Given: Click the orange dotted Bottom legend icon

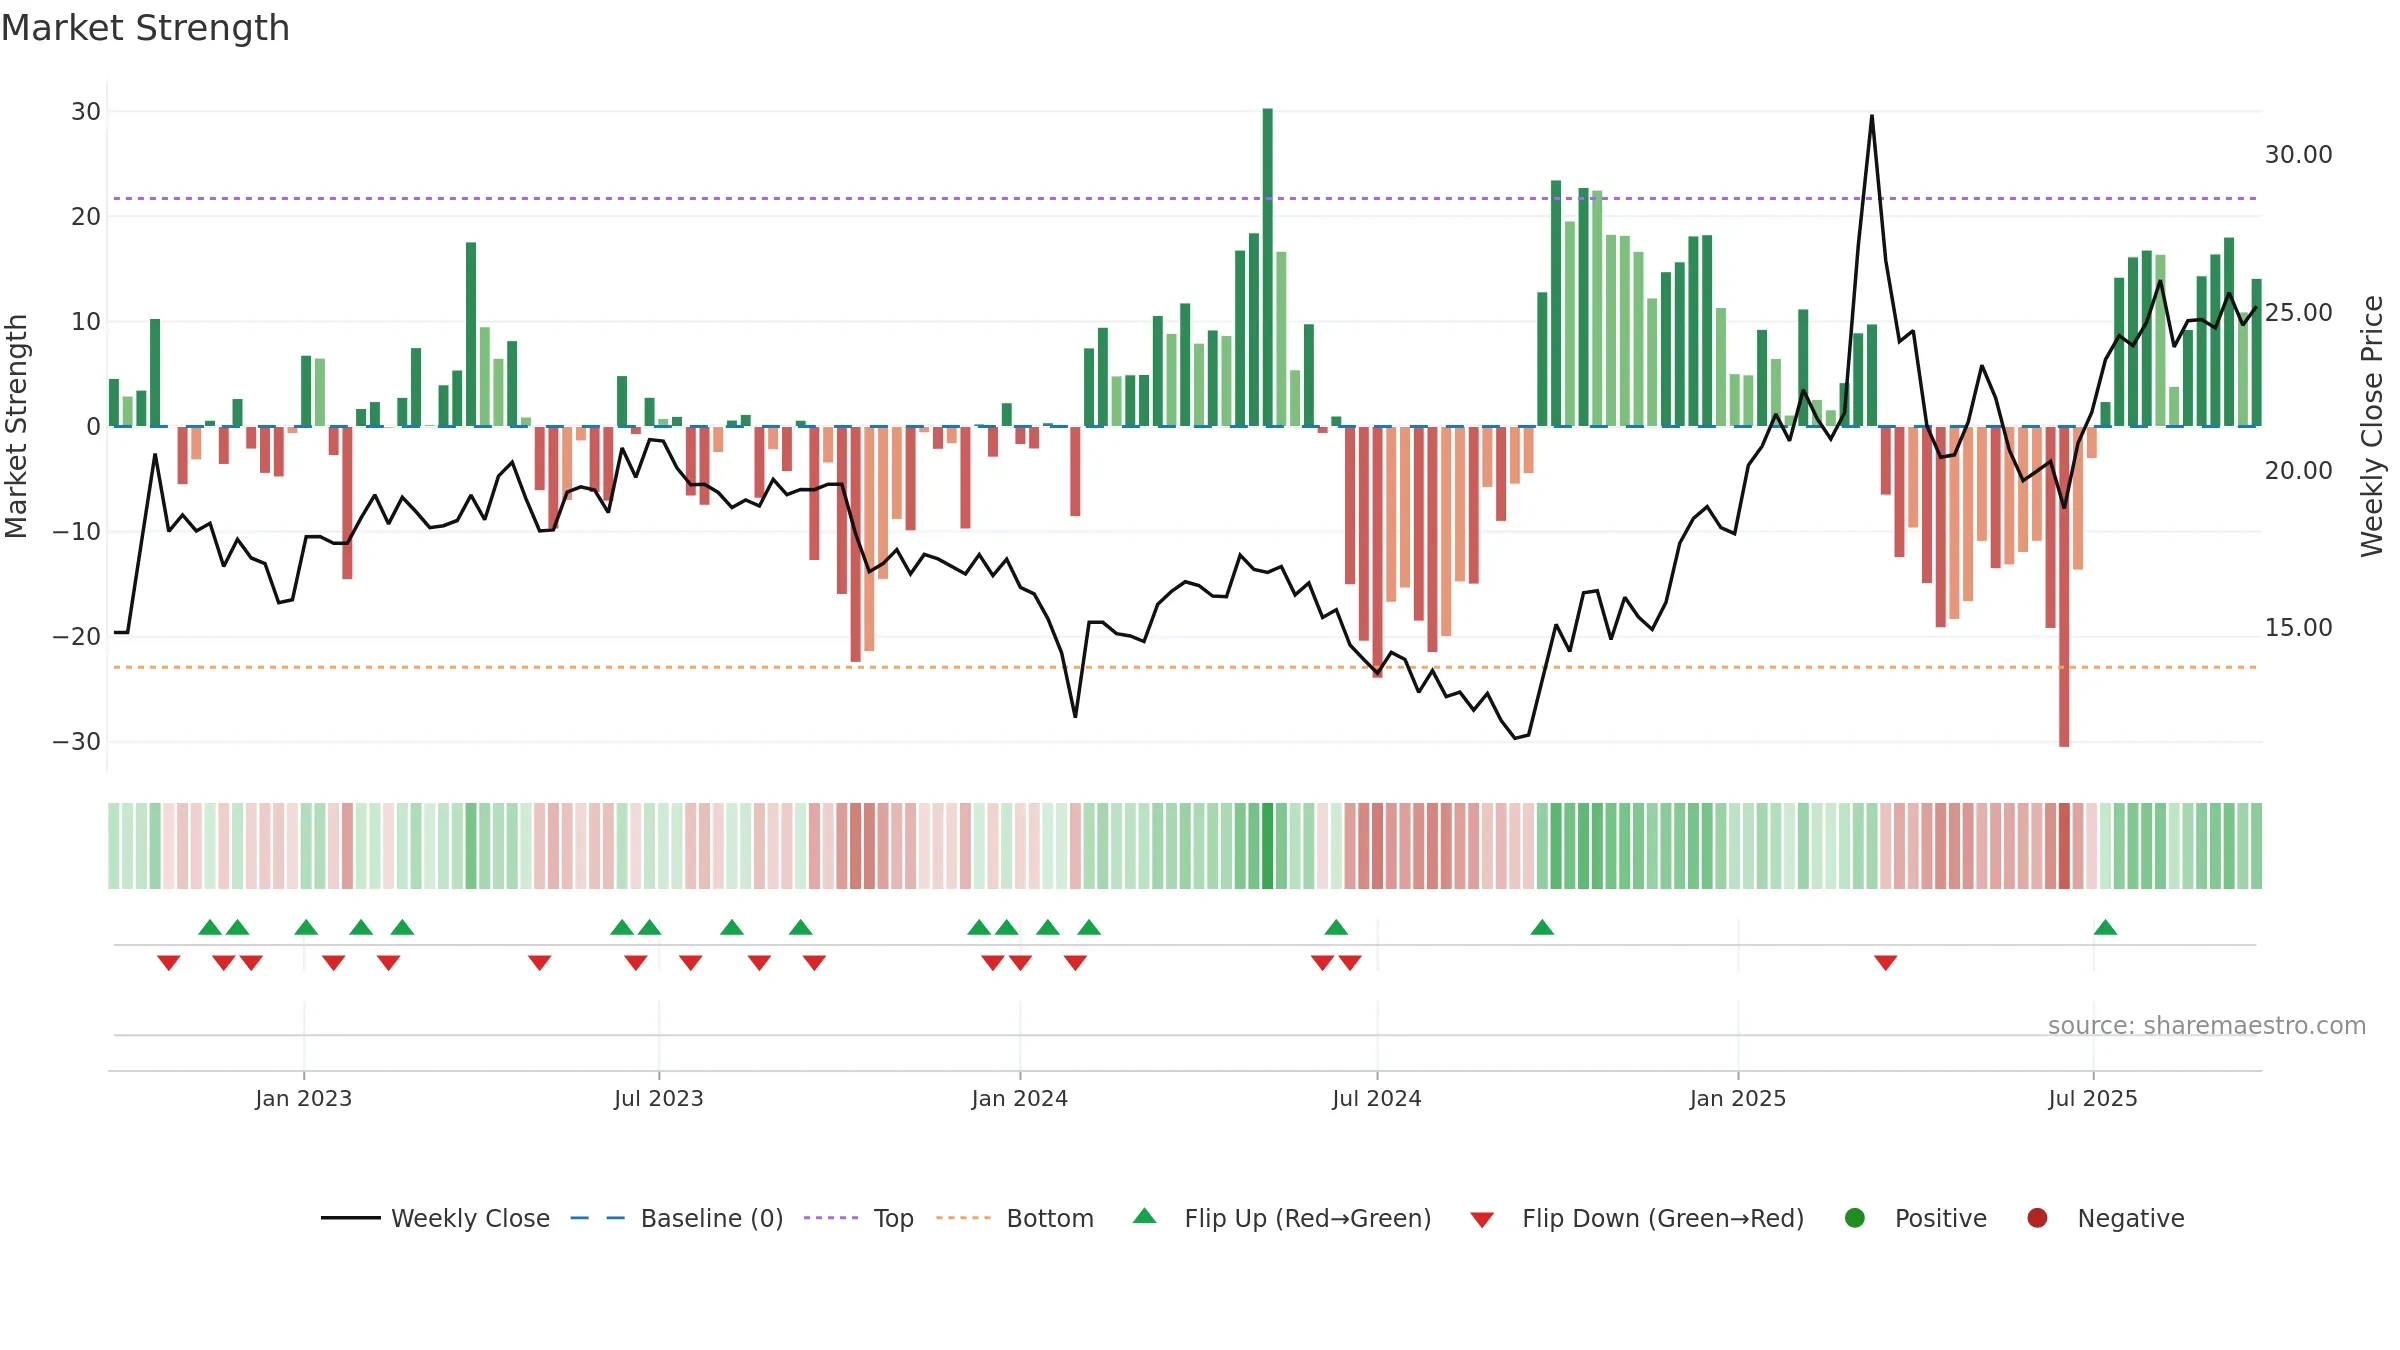Looking at the screenshot, I should point(963,1218).
